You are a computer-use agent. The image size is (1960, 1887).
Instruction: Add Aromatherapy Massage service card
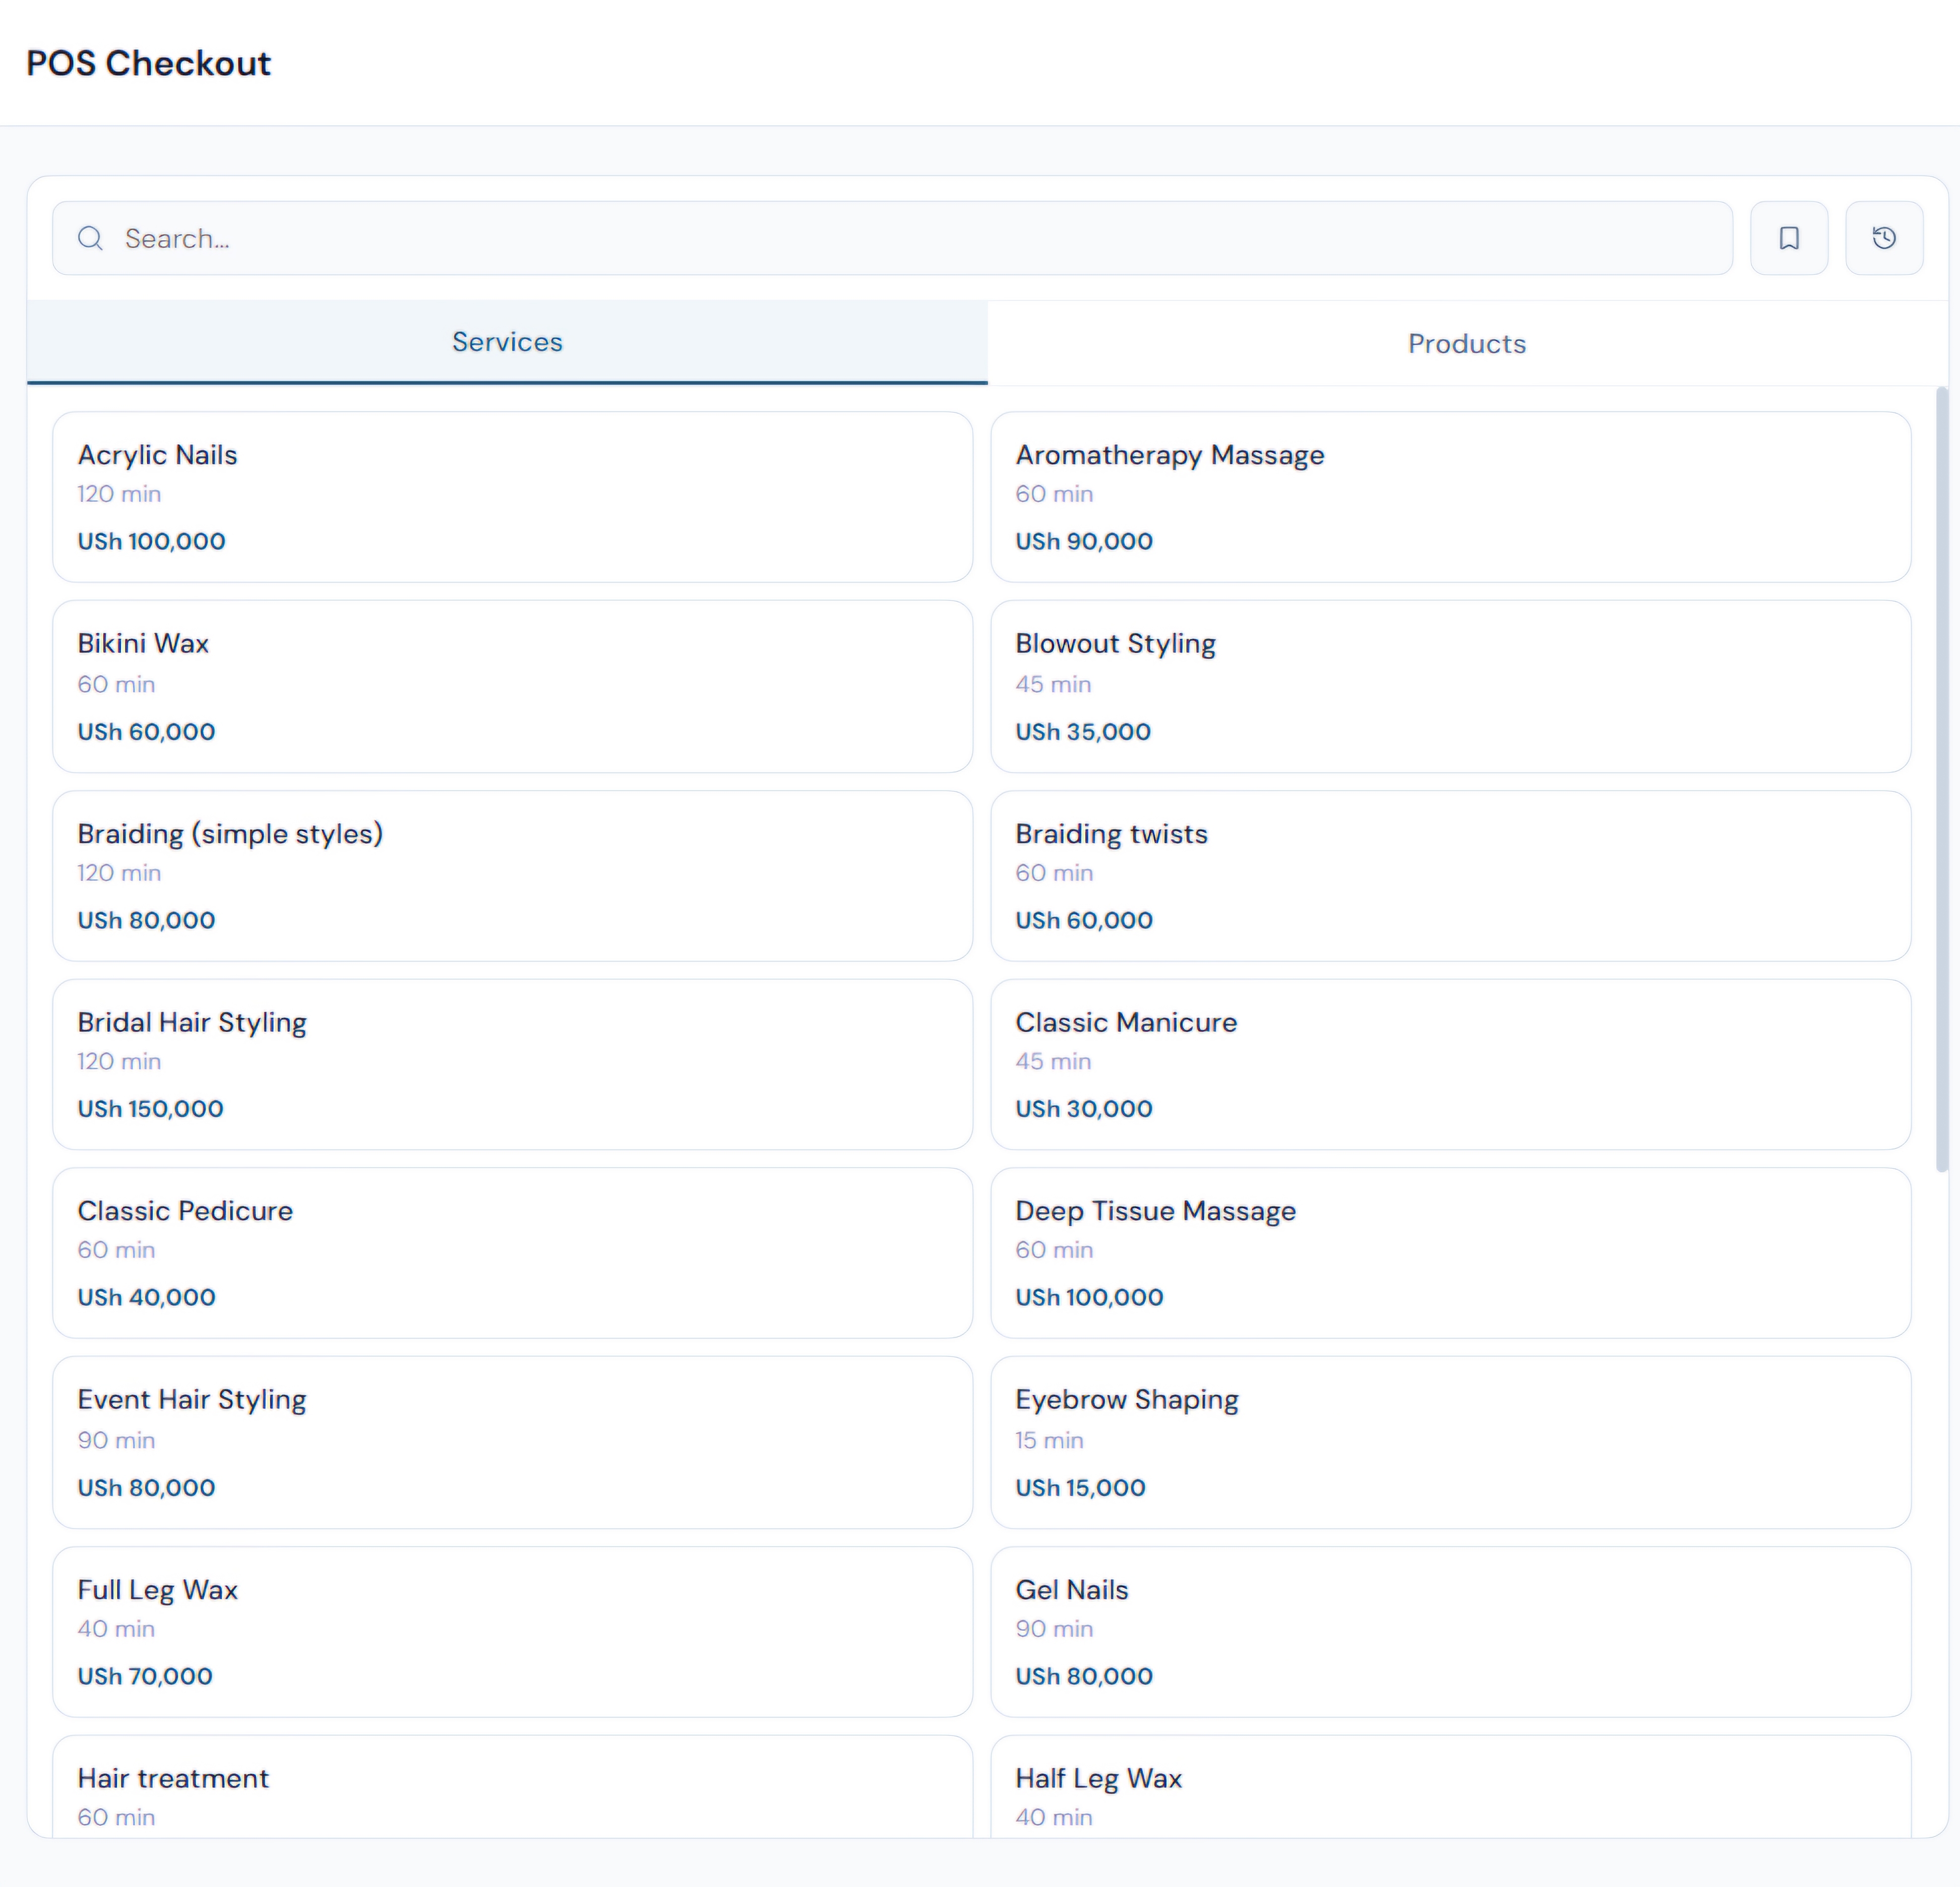(x=1450, y=497)
